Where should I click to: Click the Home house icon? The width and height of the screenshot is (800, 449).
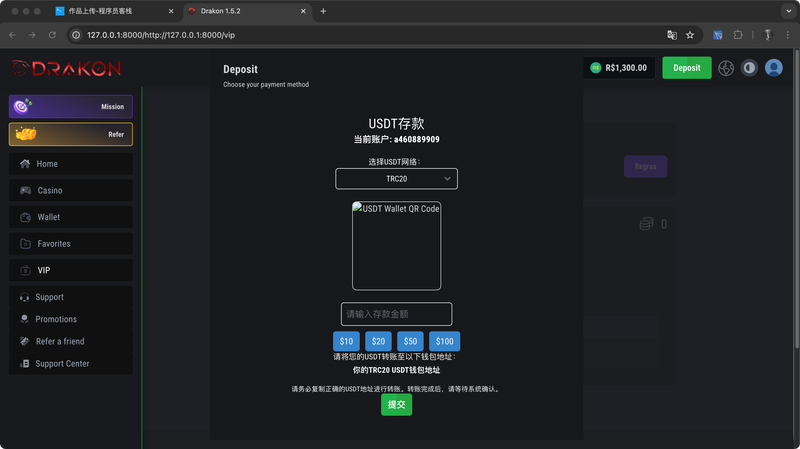pos(24,164)
